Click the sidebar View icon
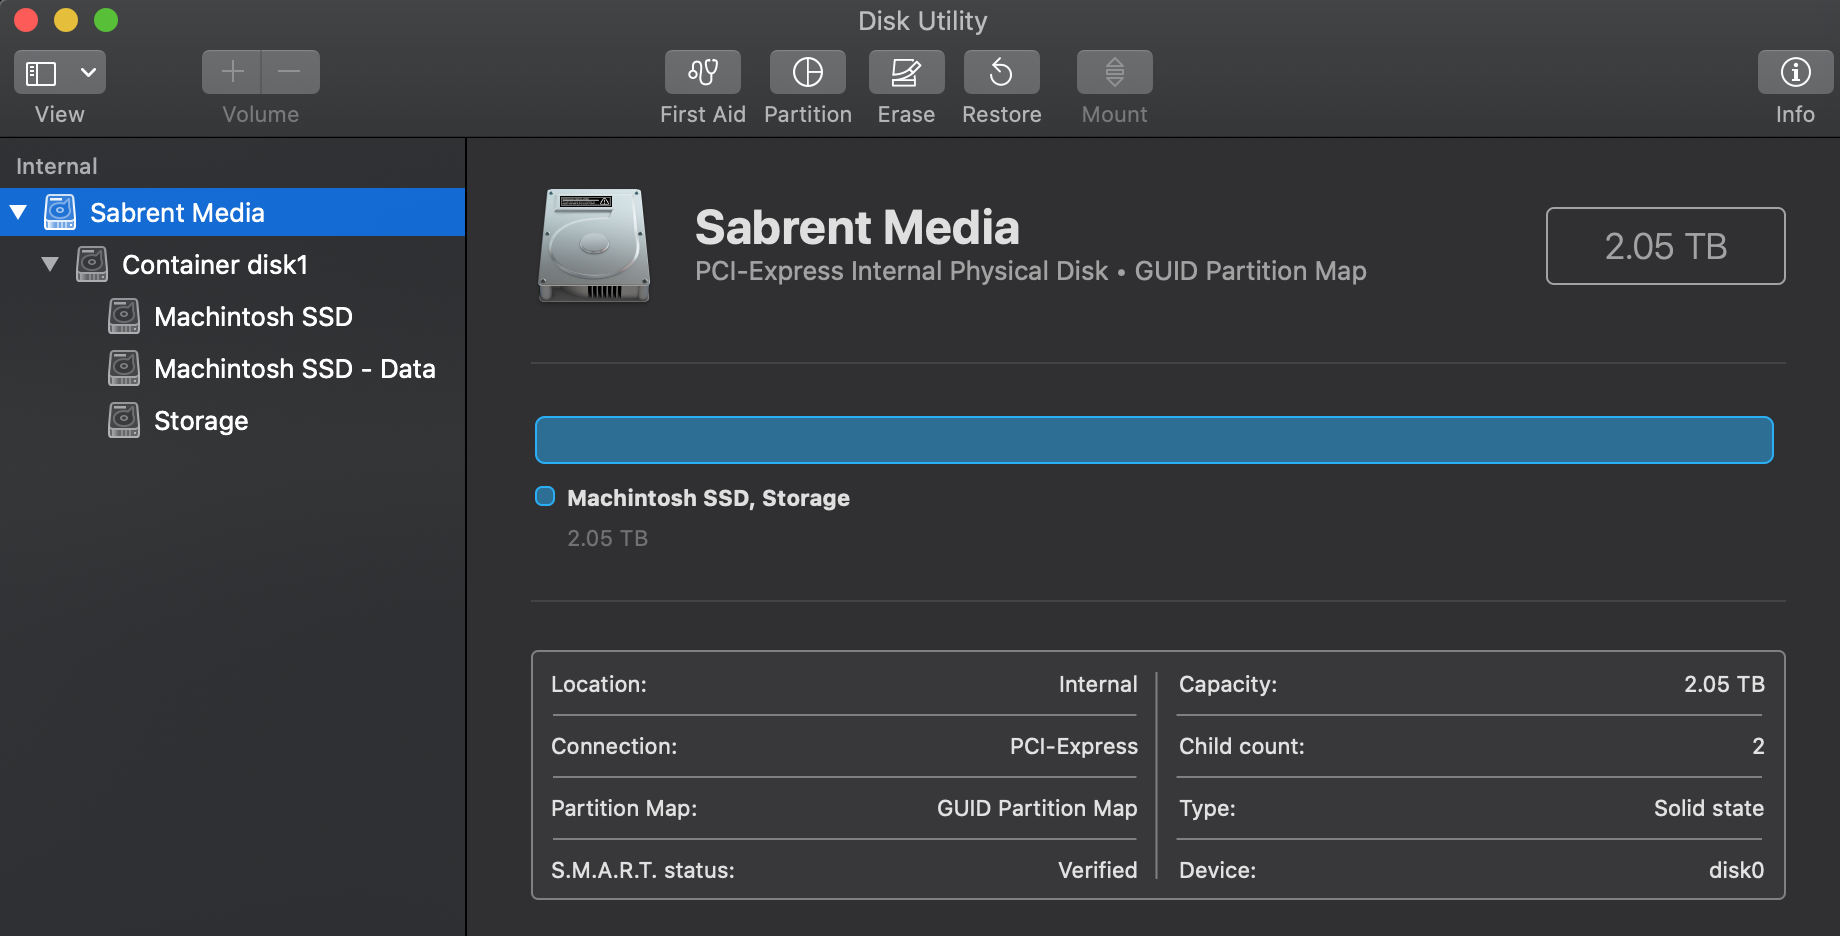The image size is (1840, 936). click(41, 73)
